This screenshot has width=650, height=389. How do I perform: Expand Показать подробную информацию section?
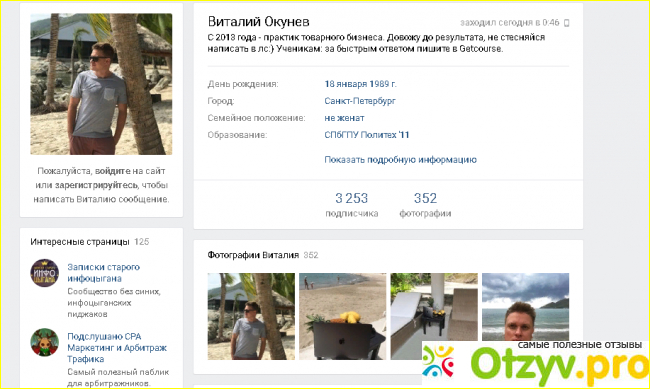tap(400, 160)
